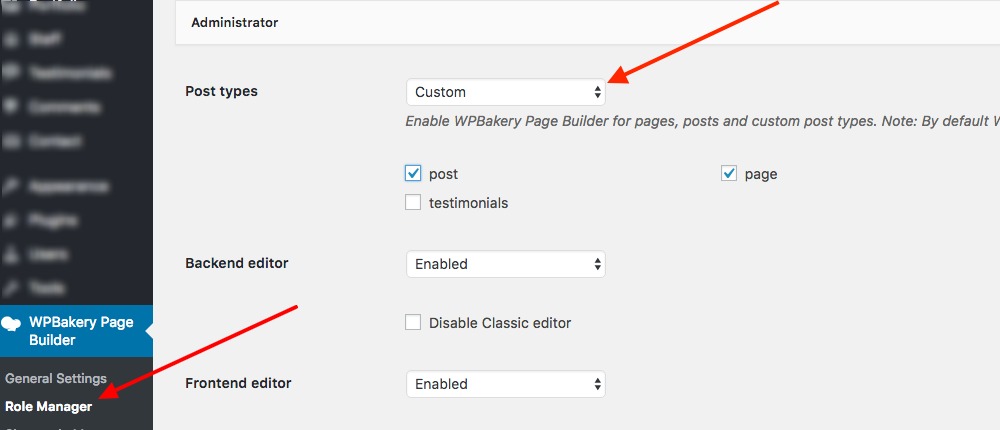The image size is (1000, 430).
Task: Enable the testimonials checkbox
Action: click(413, 203)
